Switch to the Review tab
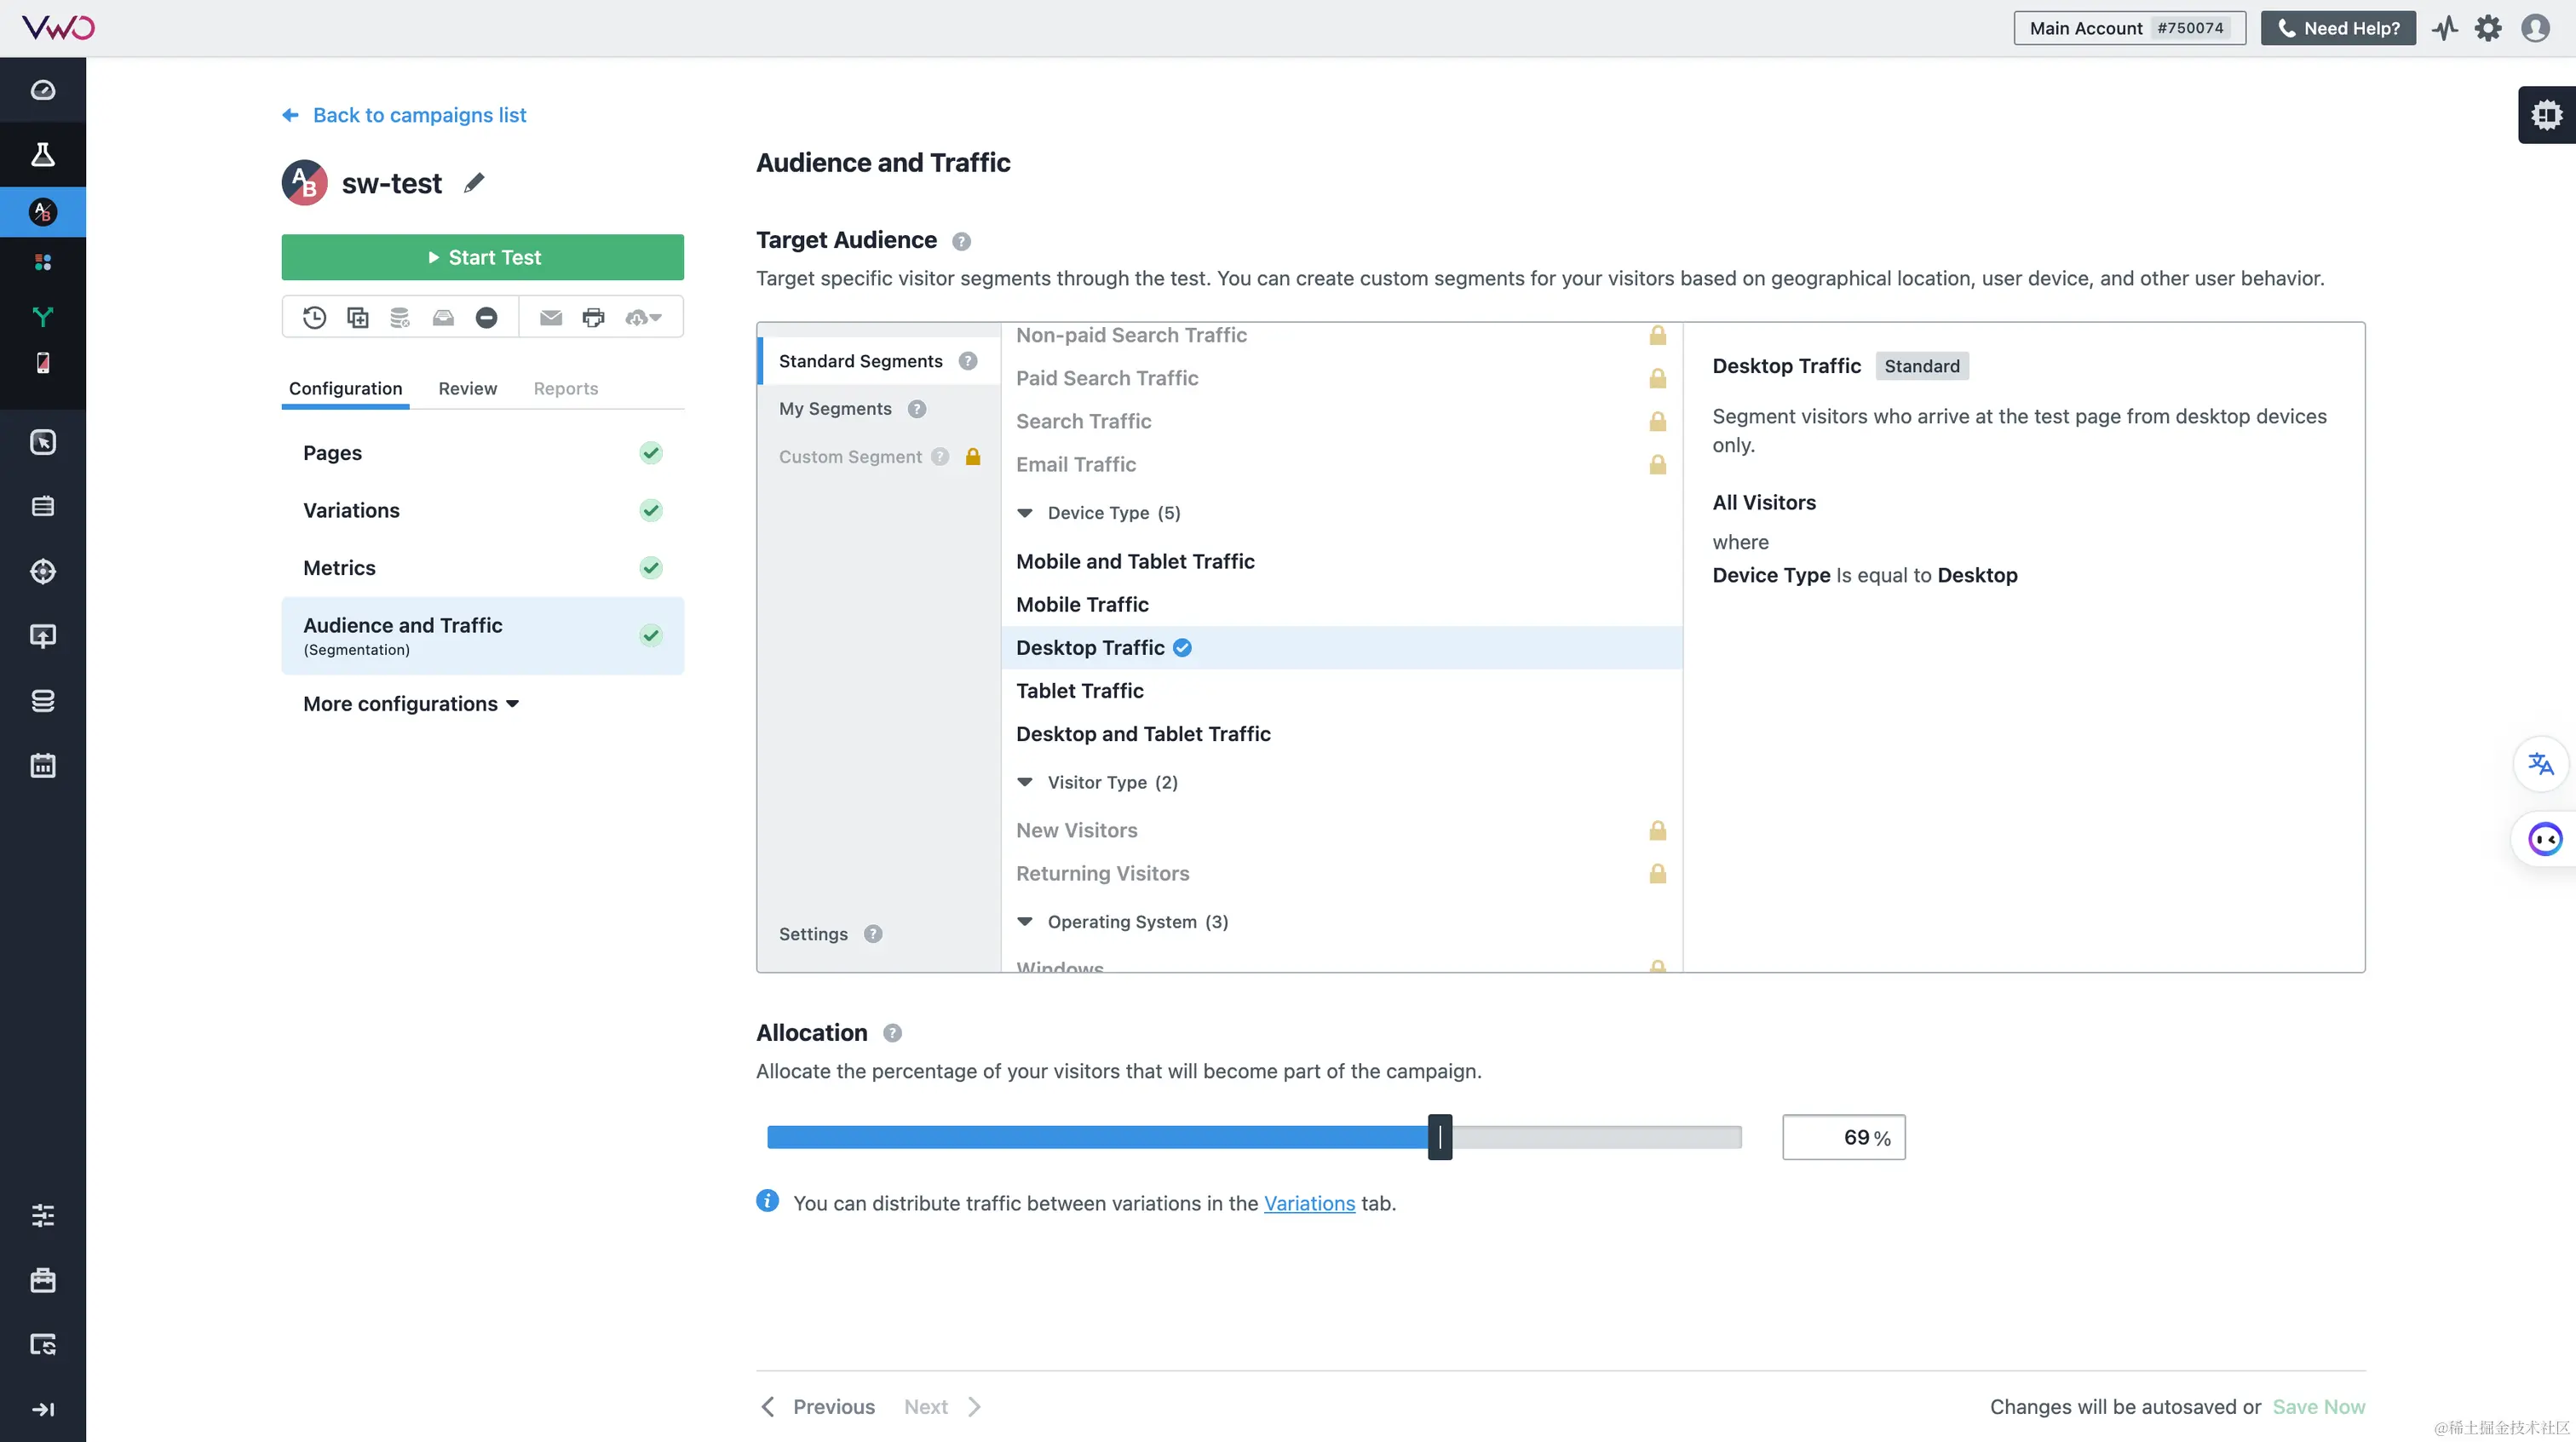The height and width of the screenshot is (1442, 2576). pos(467,388)
